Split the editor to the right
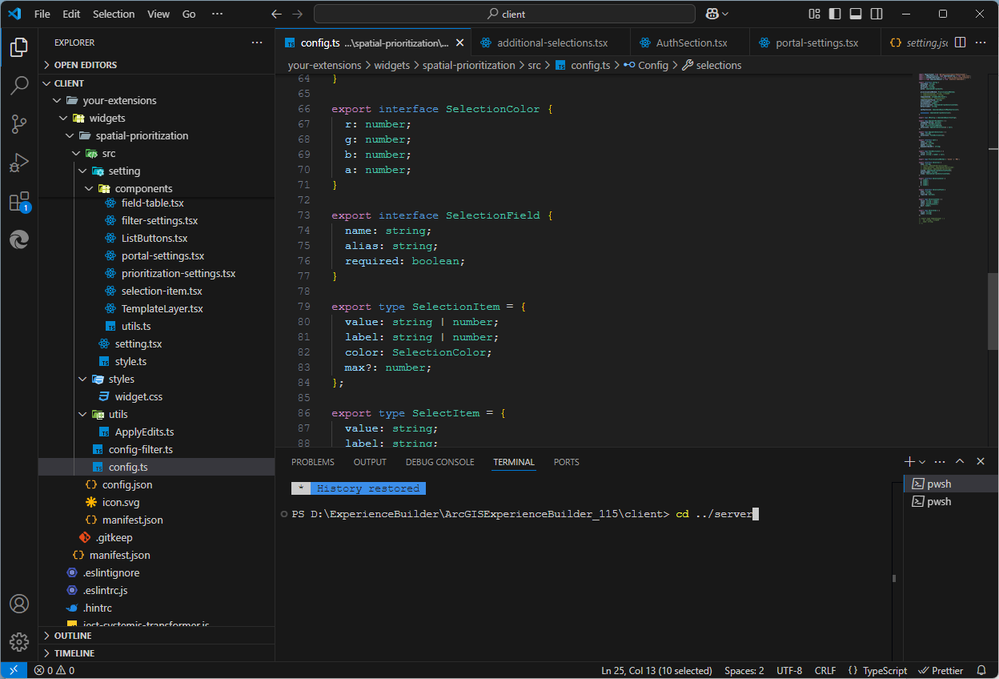The width and height of the screenshot is (999, 679). click(960, 43)
